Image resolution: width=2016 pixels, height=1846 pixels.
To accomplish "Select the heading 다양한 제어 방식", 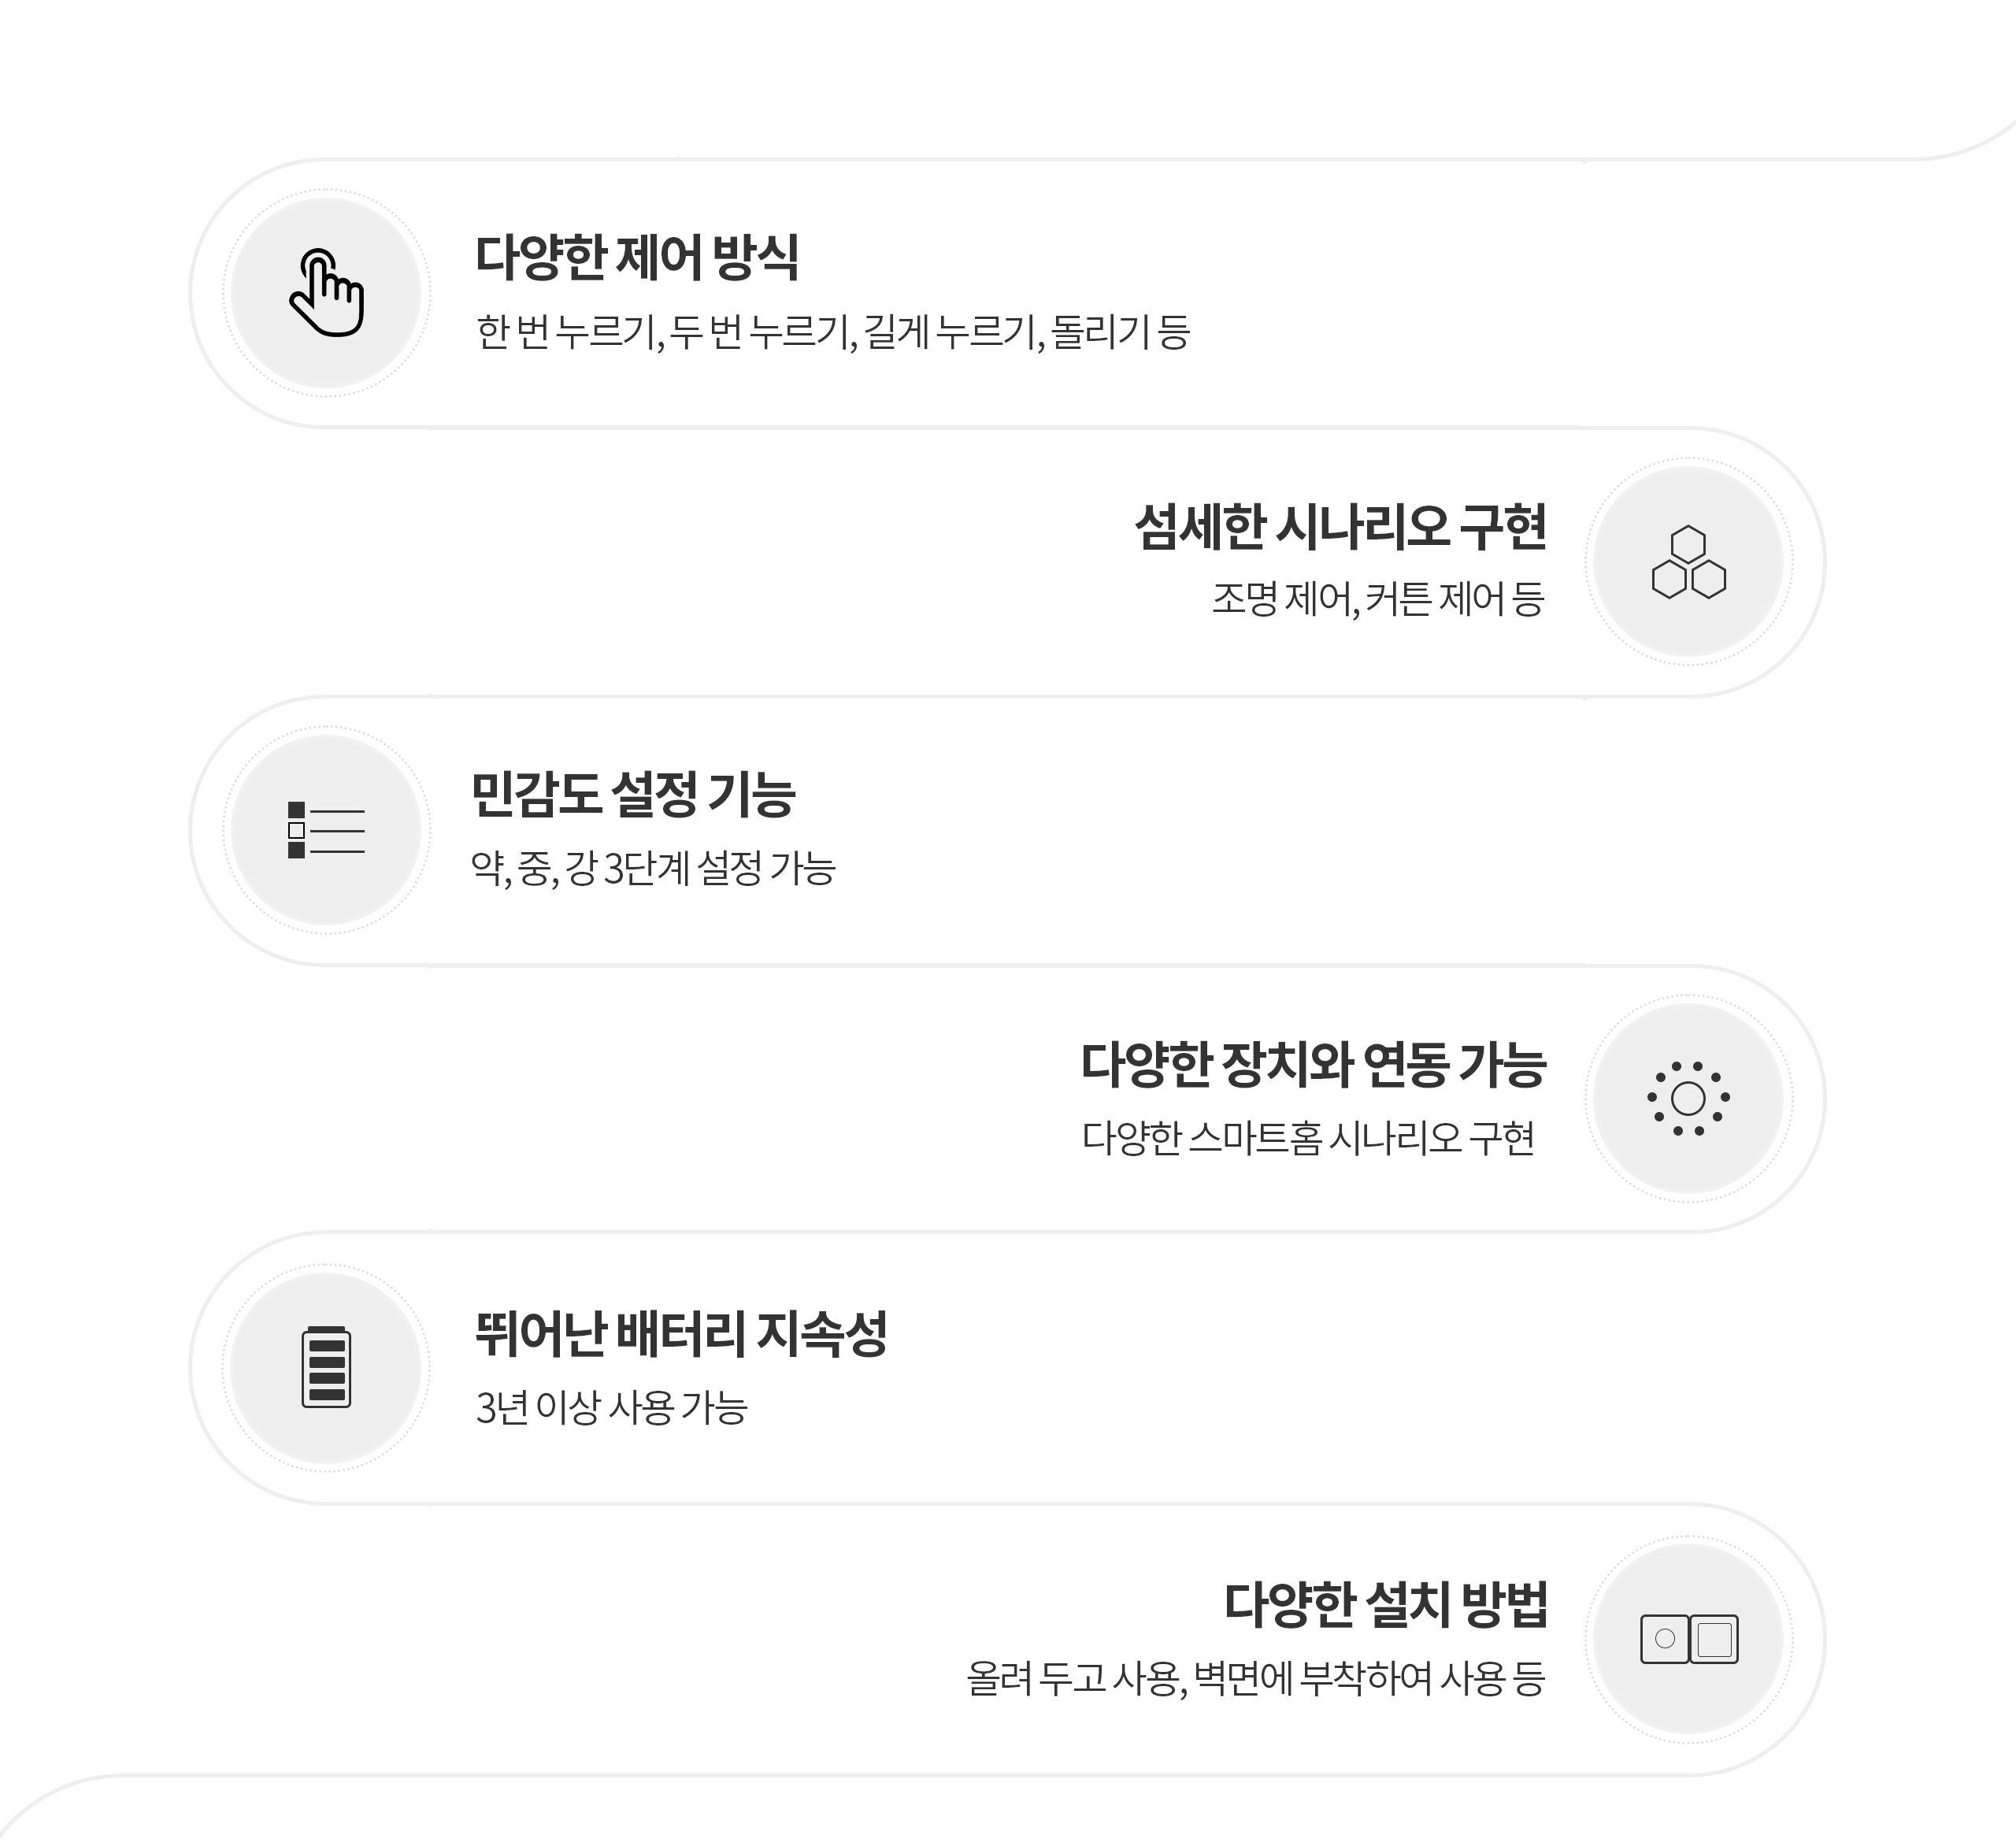I will coord(637,257).
